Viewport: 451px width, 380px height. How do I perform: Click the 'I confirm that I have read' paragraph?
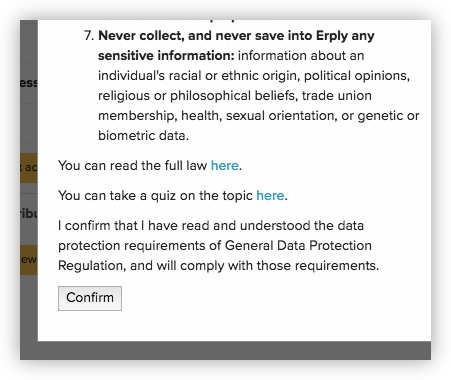(219, 246)
